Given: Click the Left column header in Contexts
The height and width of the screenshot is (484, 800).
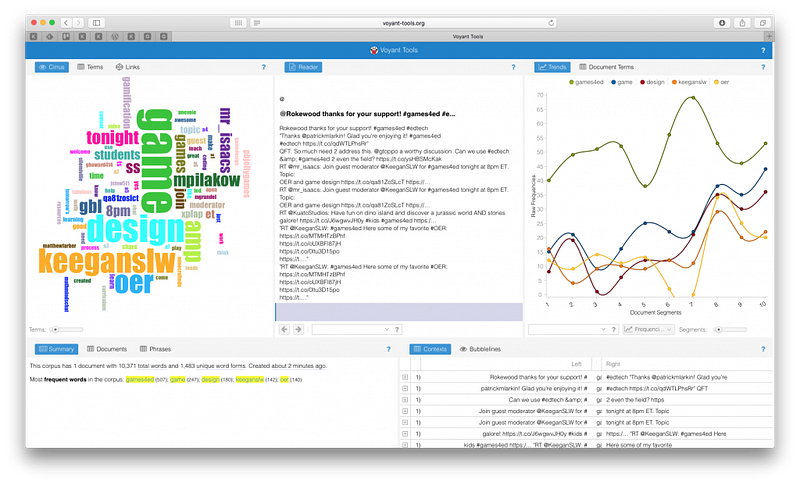Looking at the screenshot, I should tap(576, 364).
